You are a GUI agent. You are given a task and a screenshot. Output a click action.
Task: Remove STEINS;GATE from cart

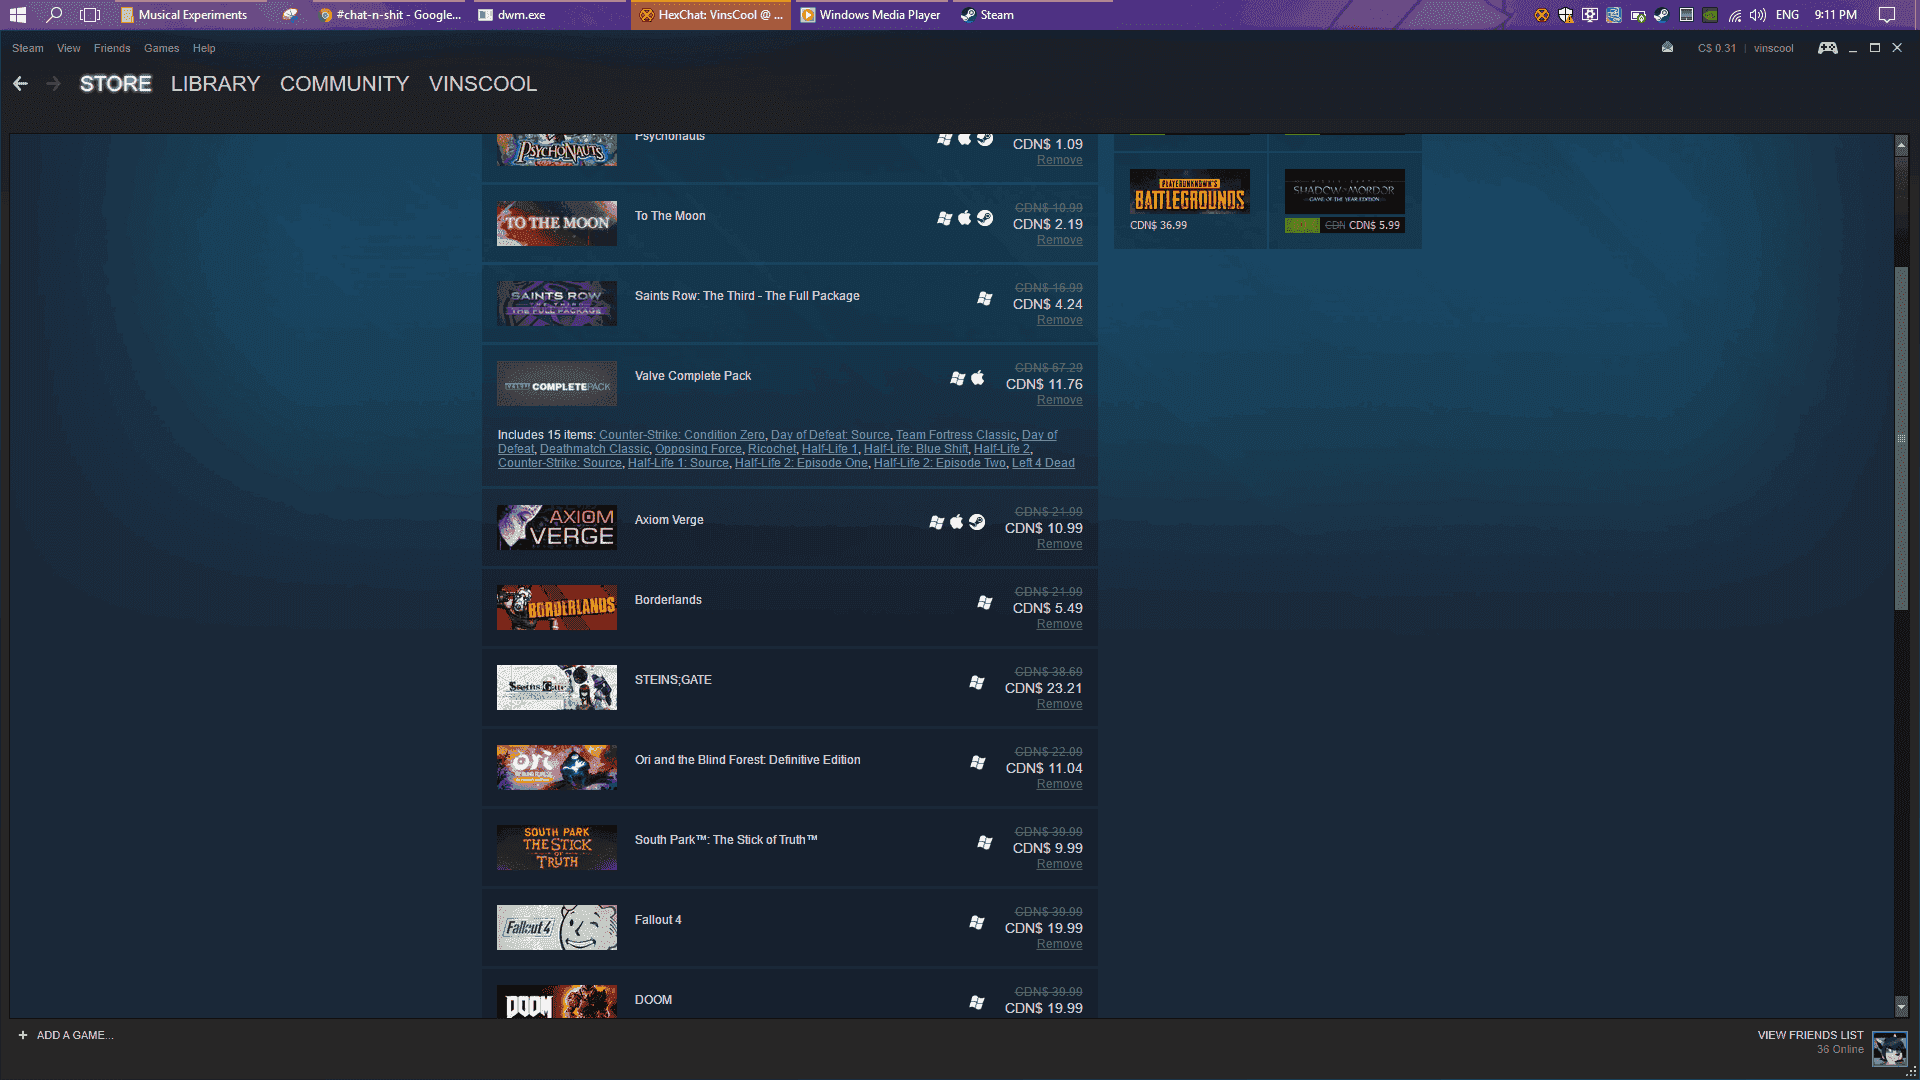pos(1060,704)
